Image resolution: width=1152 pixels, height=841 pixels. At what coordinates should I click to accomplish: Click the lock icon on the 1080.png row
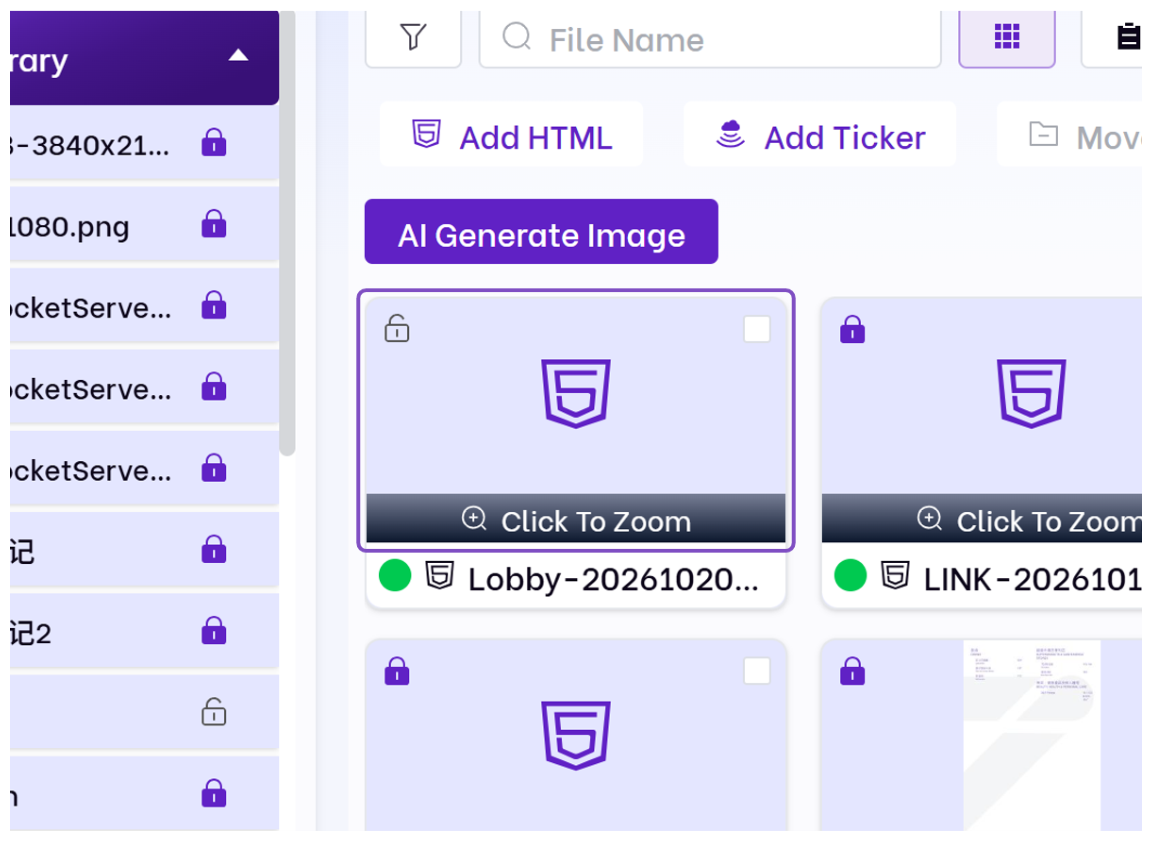[x=214, y=224]
